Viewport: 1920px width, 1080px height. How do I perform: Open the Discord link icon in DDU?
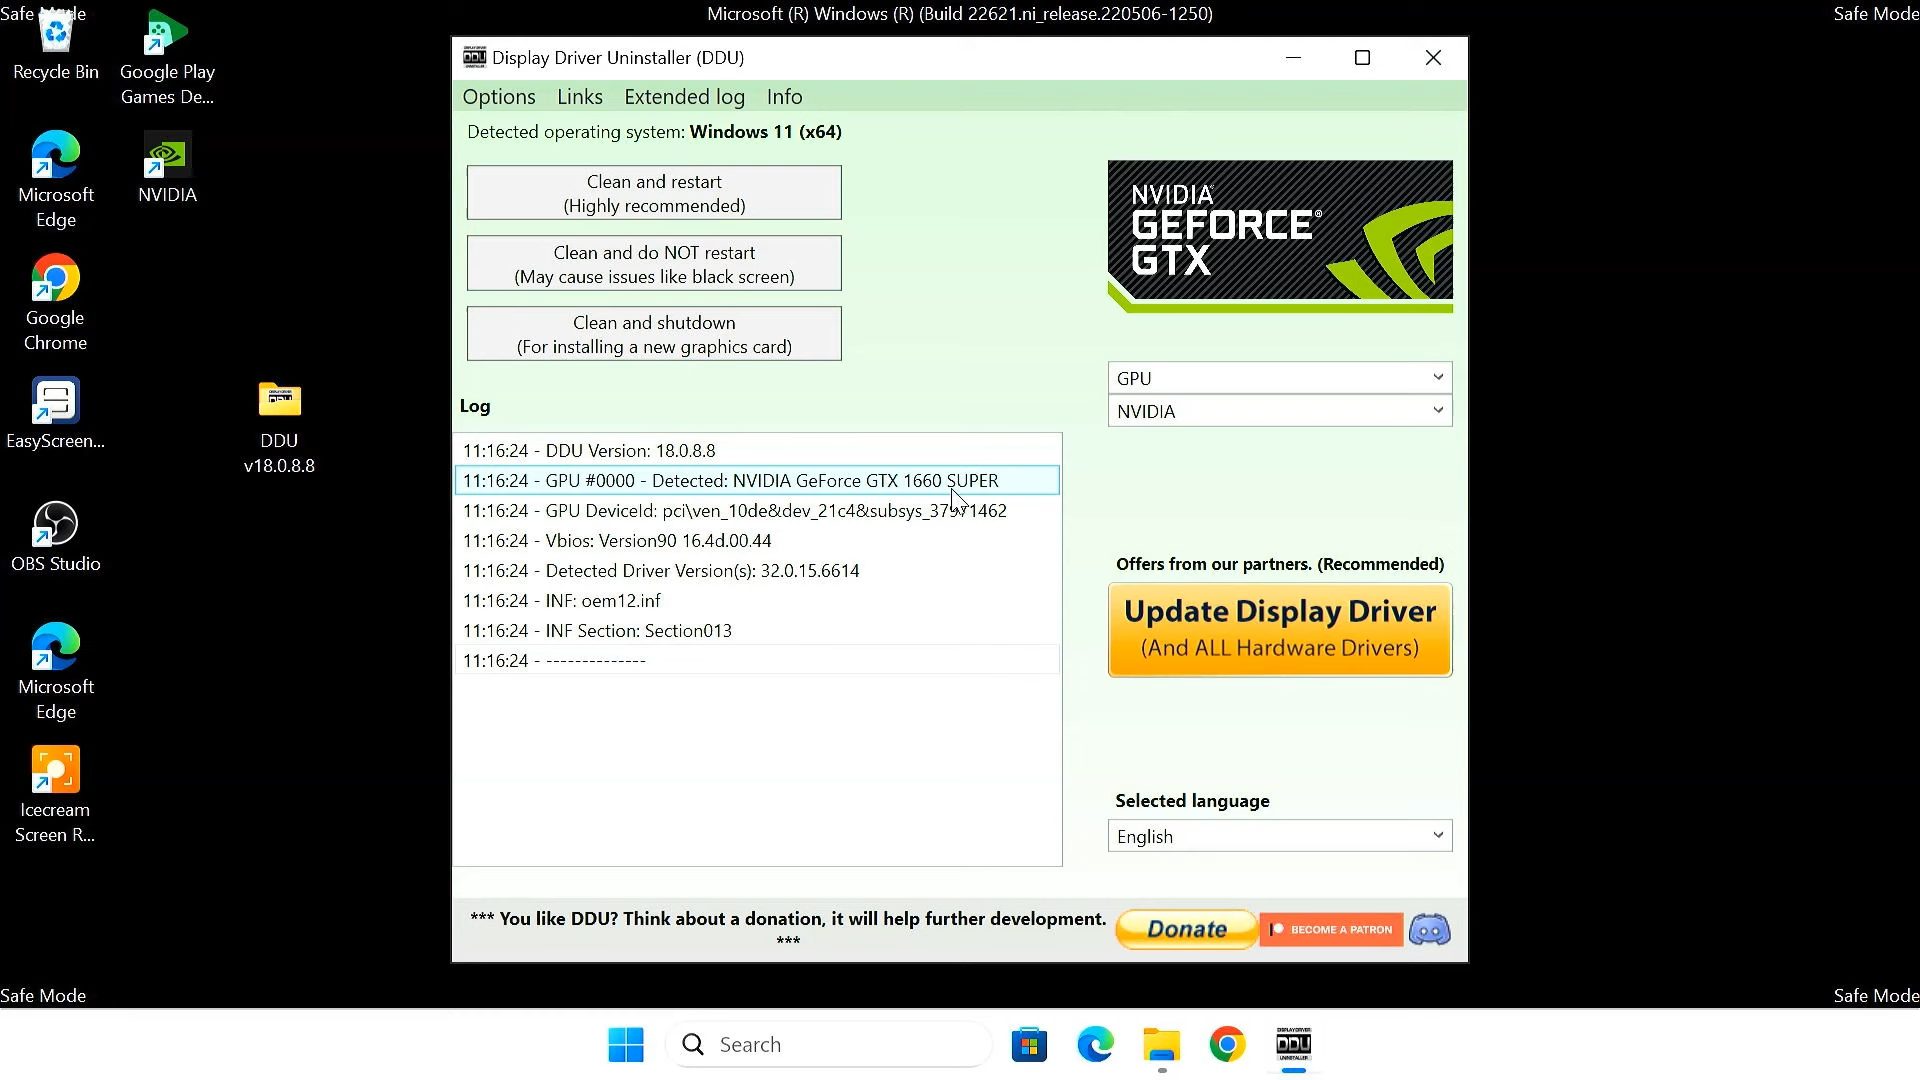coord(1430,930)
